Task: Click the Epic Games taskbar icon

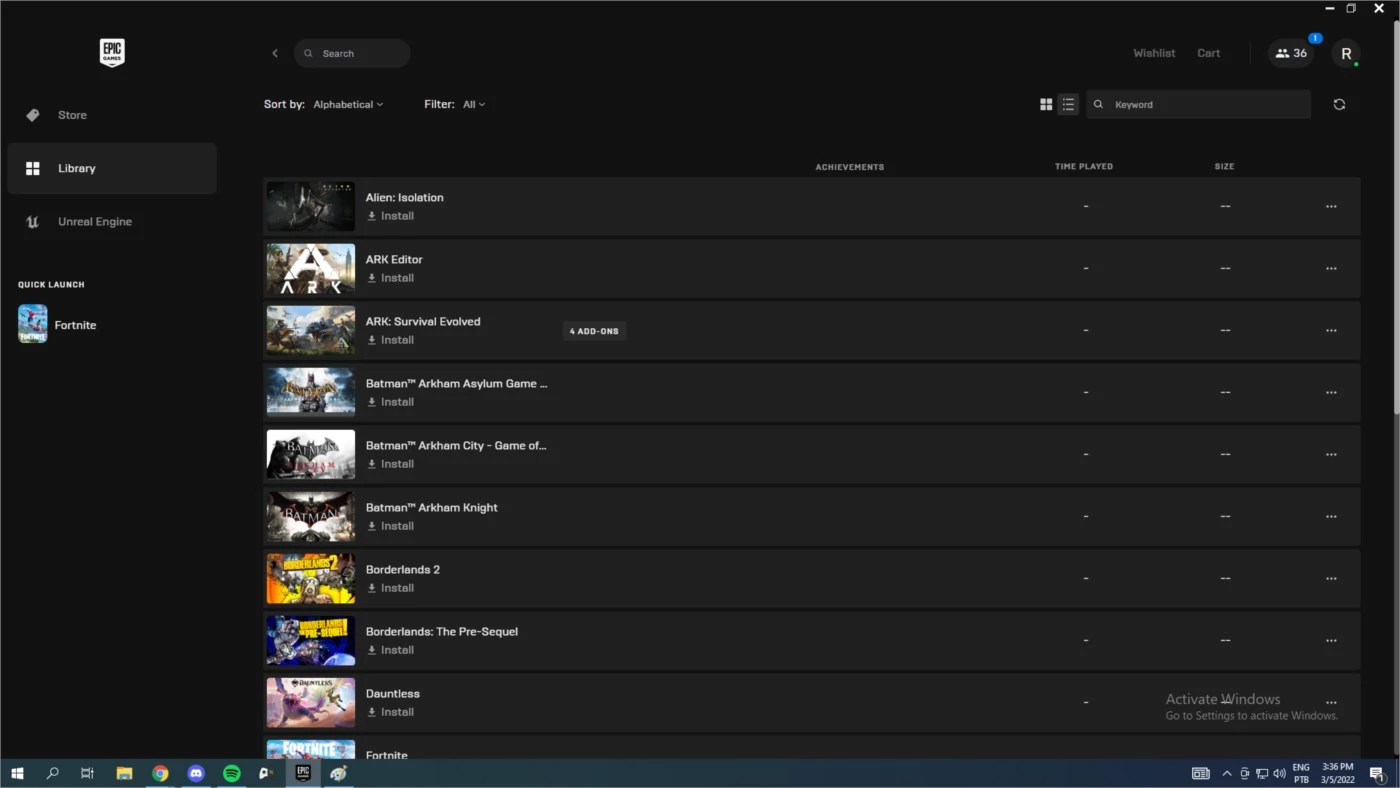Action: (303, 773)
